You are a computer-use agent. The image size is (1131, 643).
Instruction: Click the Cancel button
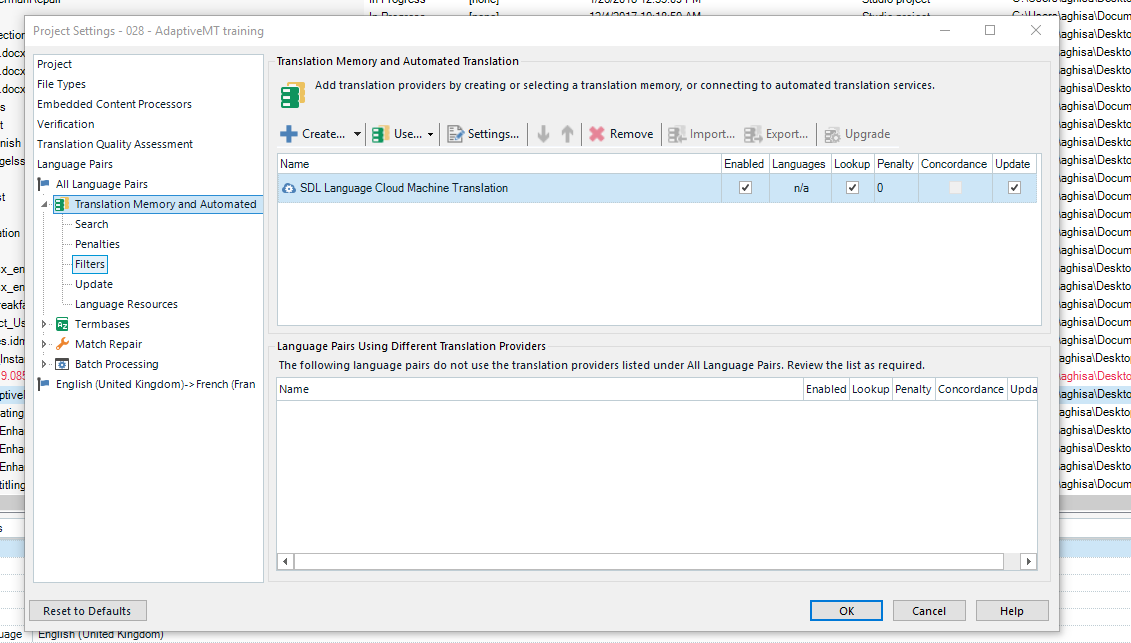click(929, 611)
